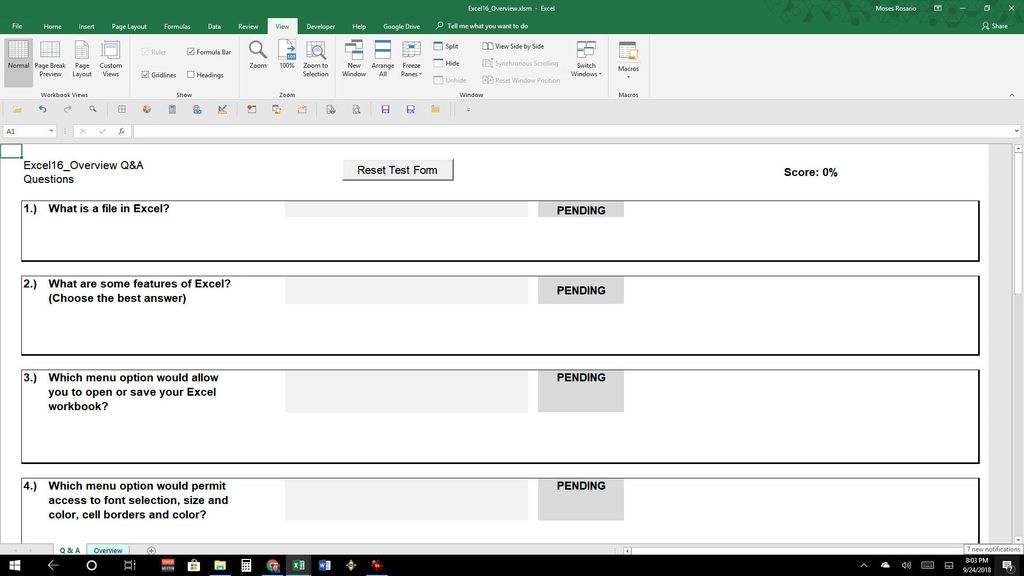
Task: Open Page Break Preview
Action: [50, 59]
